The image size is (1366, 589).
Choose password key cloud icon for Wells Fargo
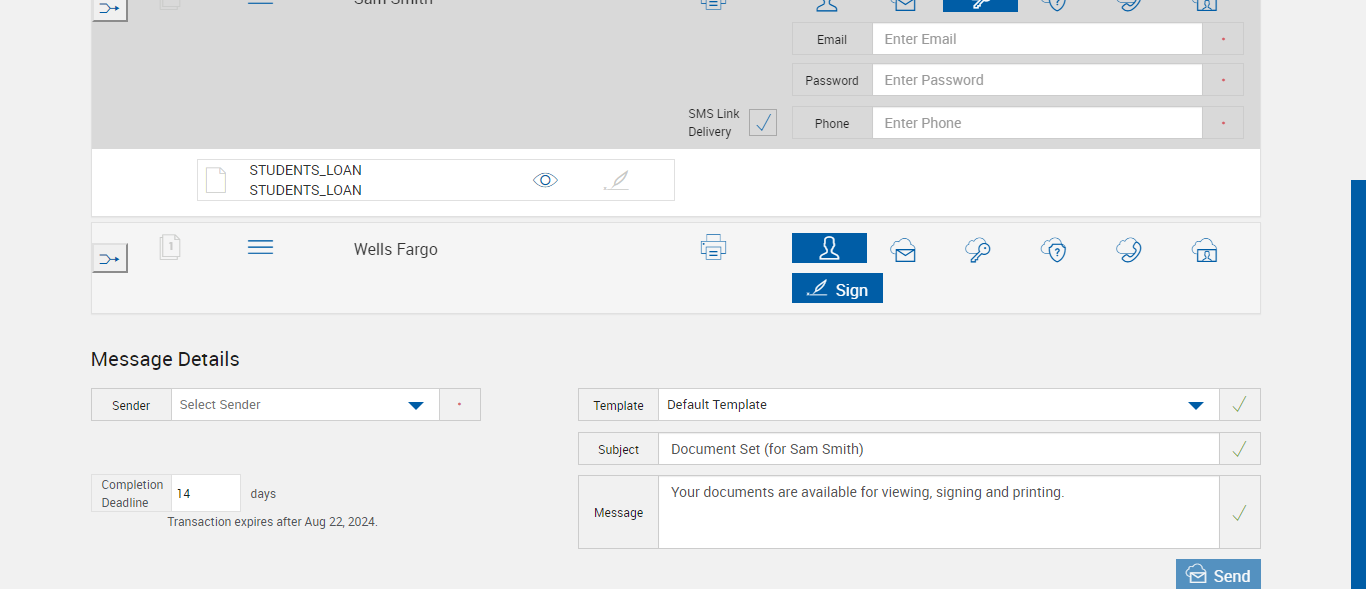(978, 250)
